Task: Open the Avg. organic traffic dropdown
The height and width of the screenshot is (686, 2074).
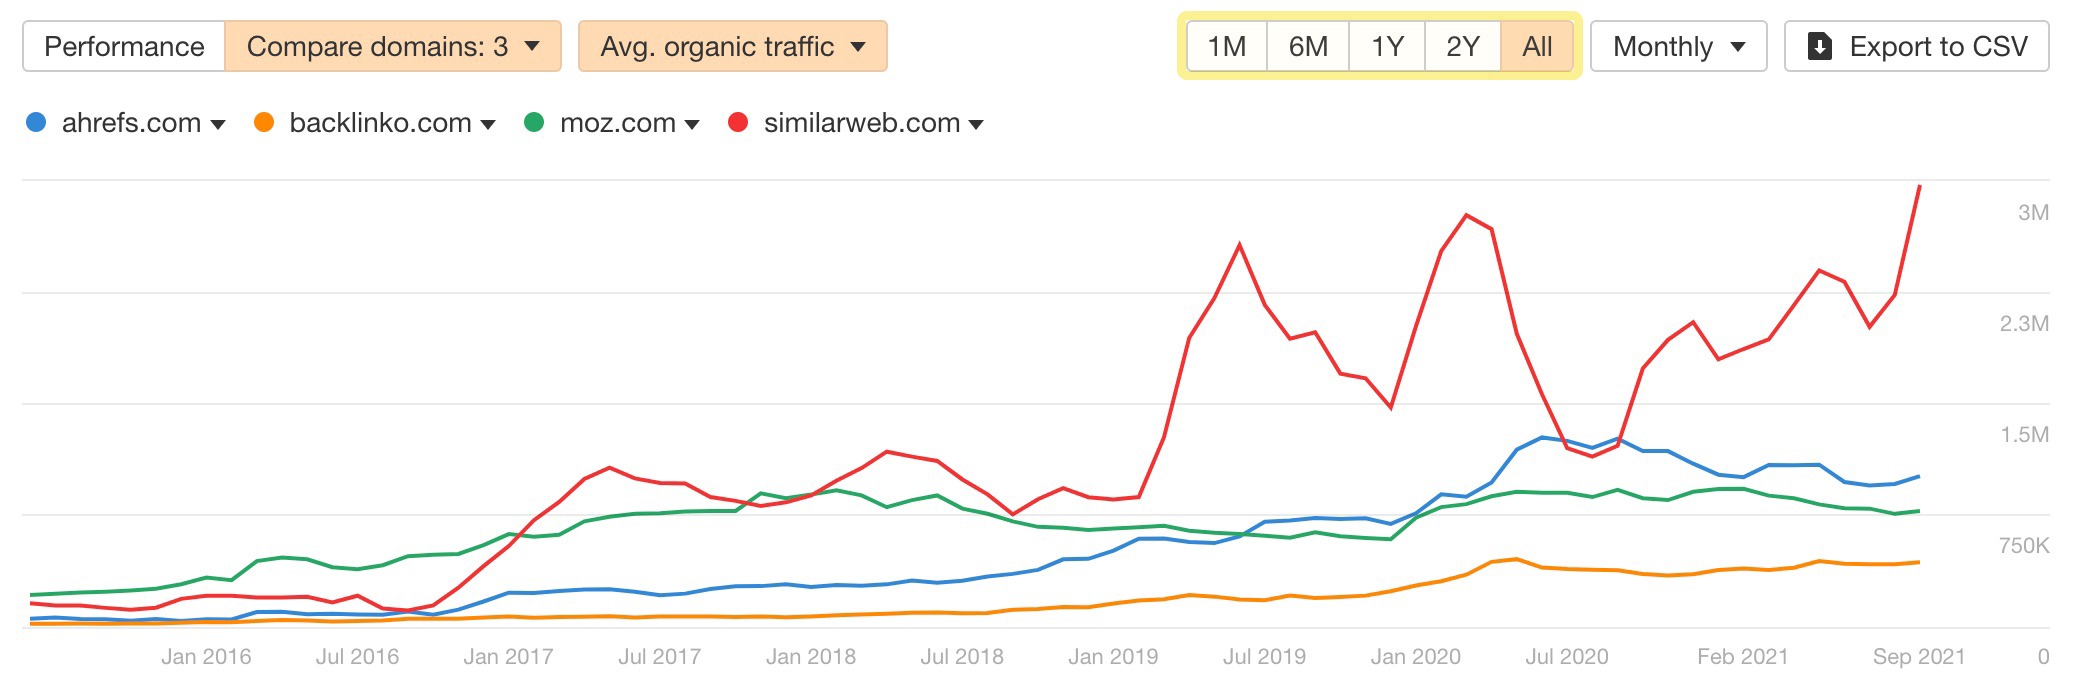Action: 732,47
